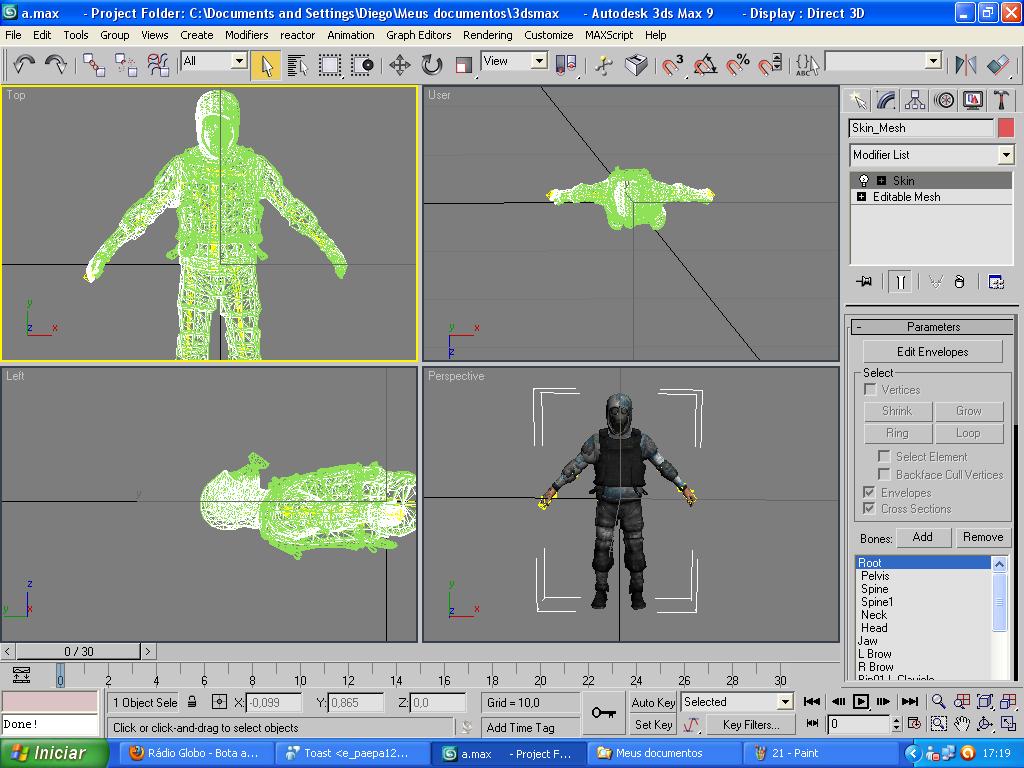Select the Pelvis bone in list
1024x768 pixels.
click(x=875, y=575)
